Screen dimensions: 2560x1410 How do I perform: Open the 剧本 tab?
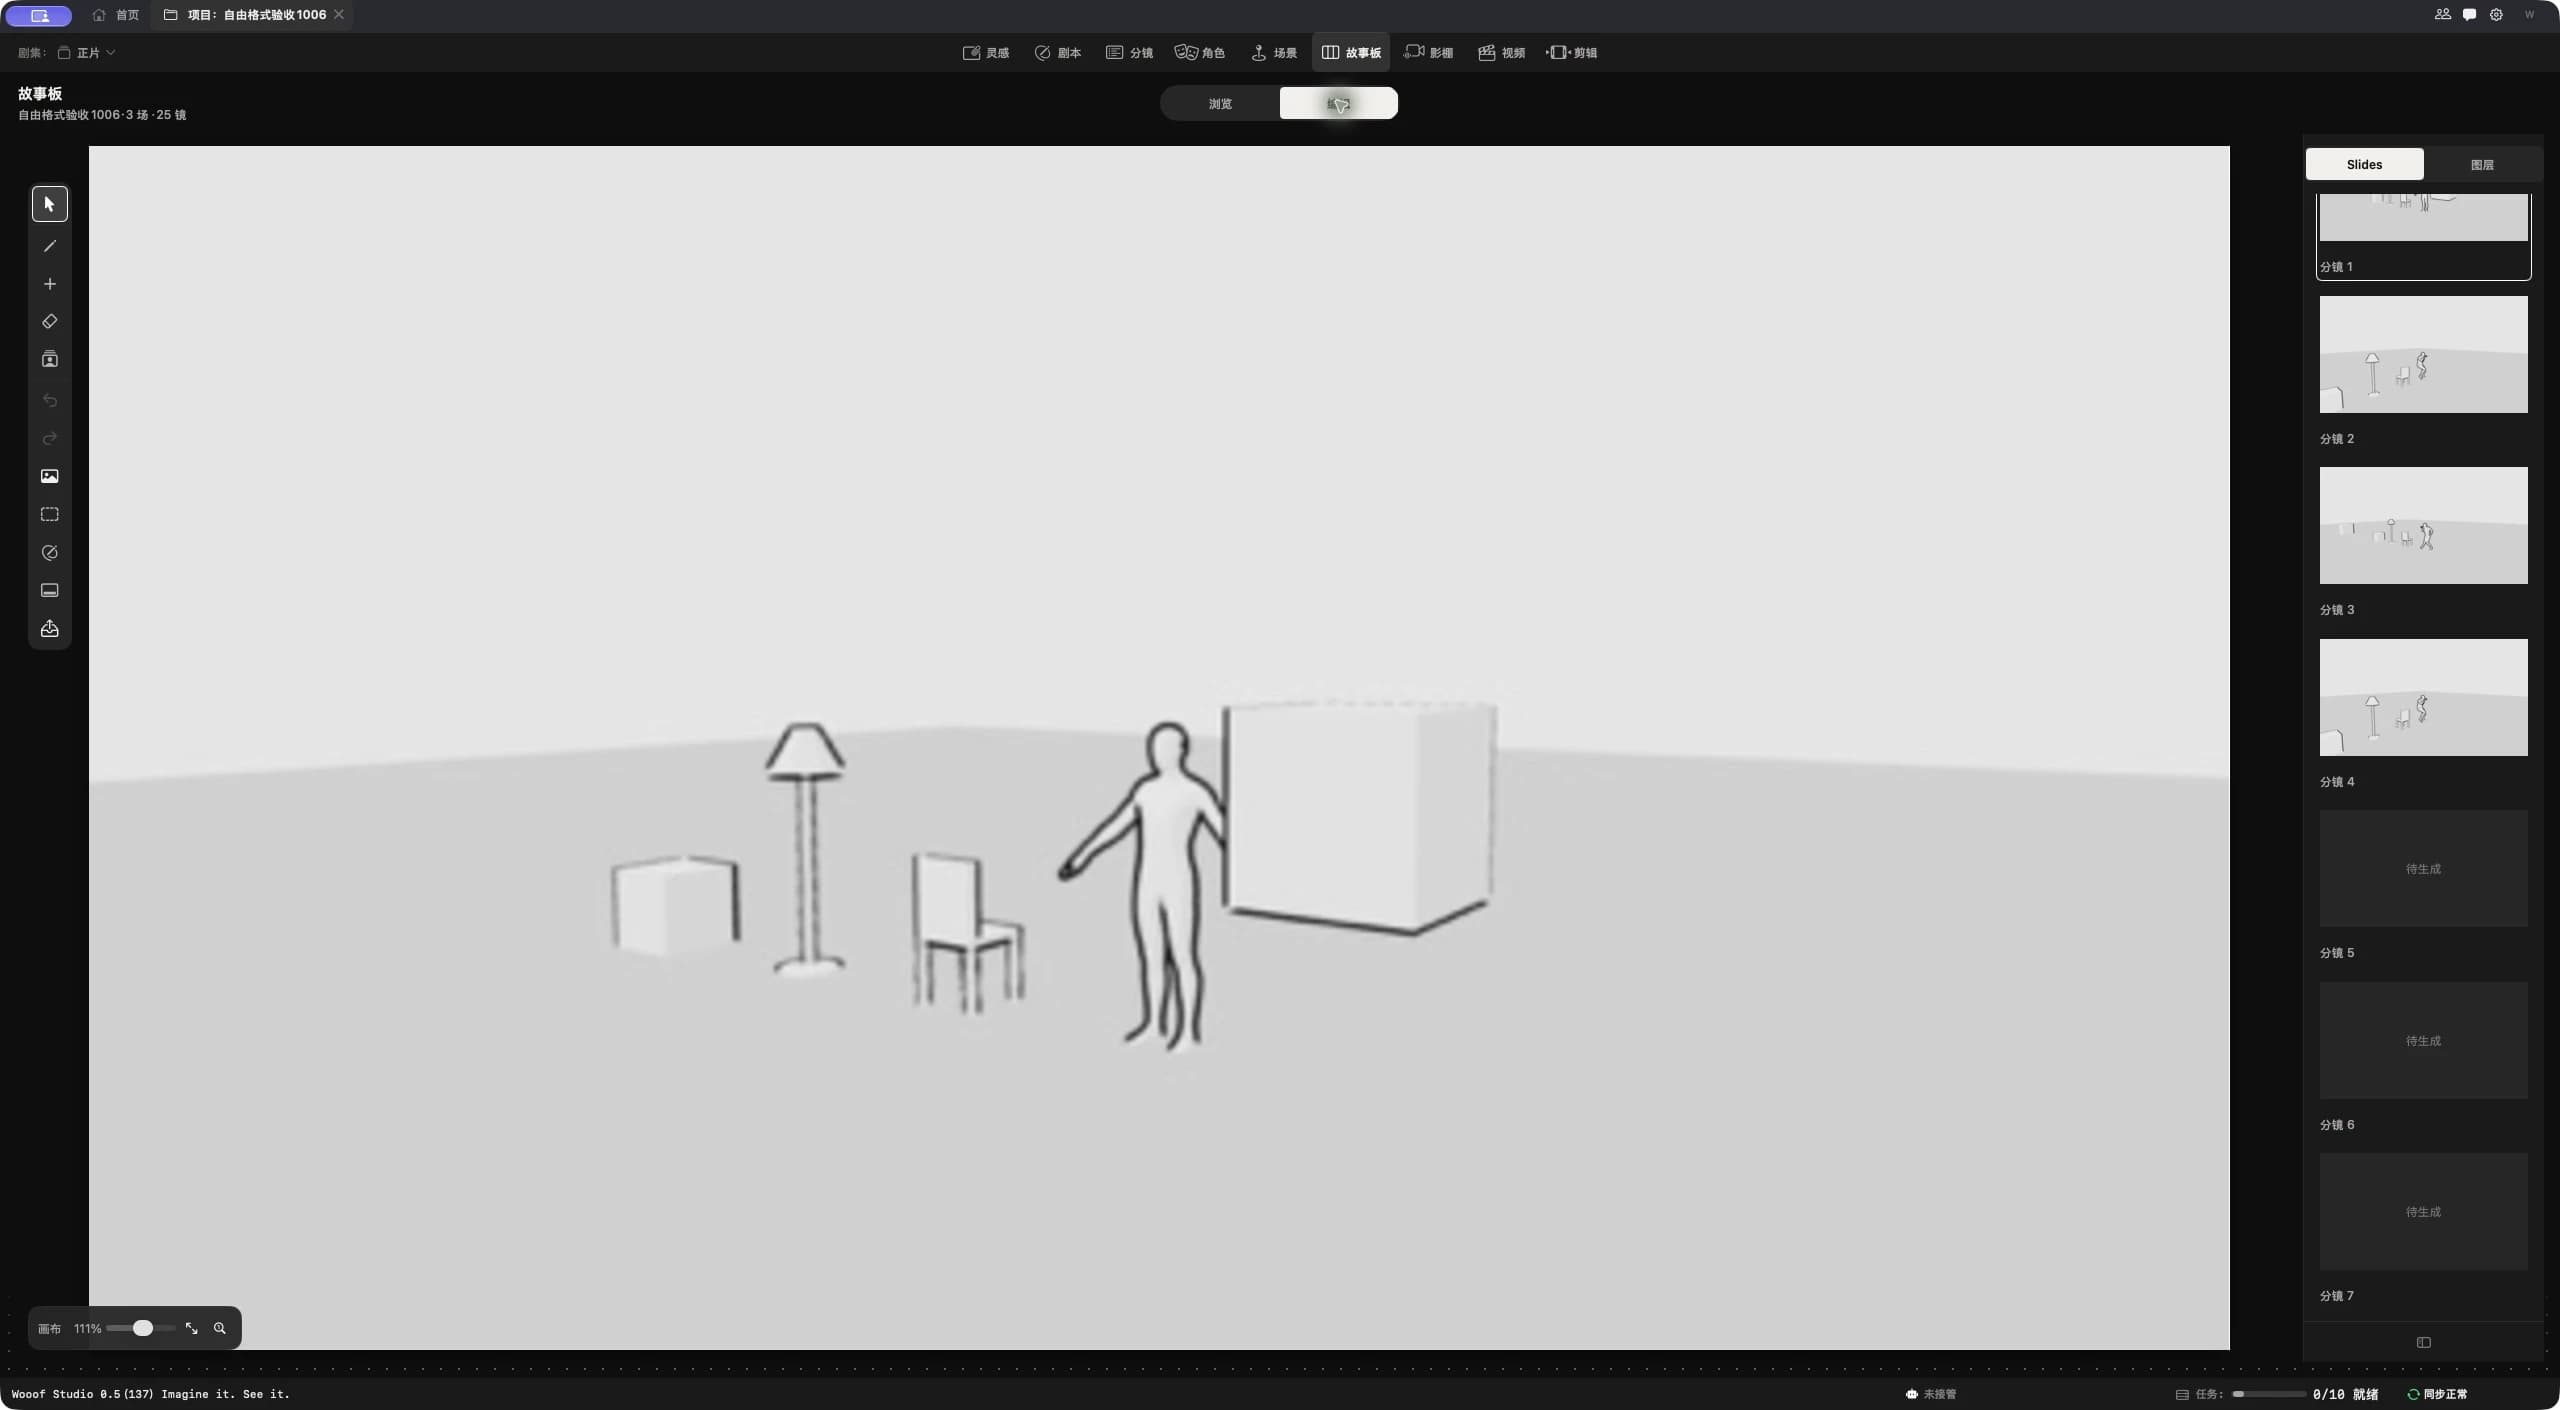coord(1058,53)
